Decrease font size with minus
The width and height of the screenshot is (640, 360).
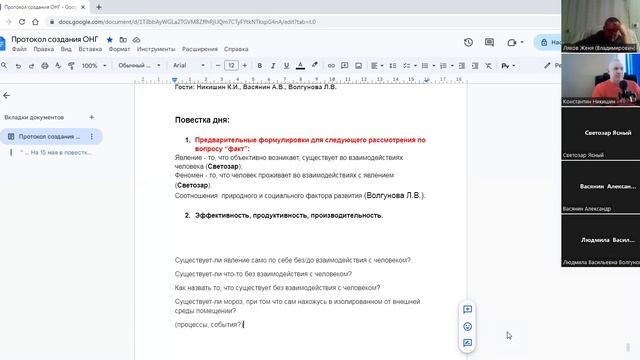[218, 66]
